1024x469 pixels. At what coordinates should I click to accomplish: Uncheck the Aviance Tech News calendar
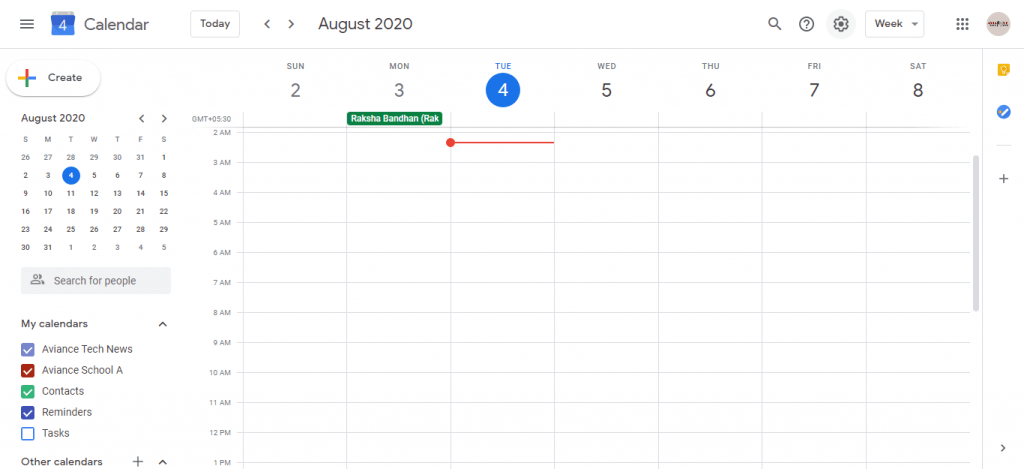(x=27, y=349)
